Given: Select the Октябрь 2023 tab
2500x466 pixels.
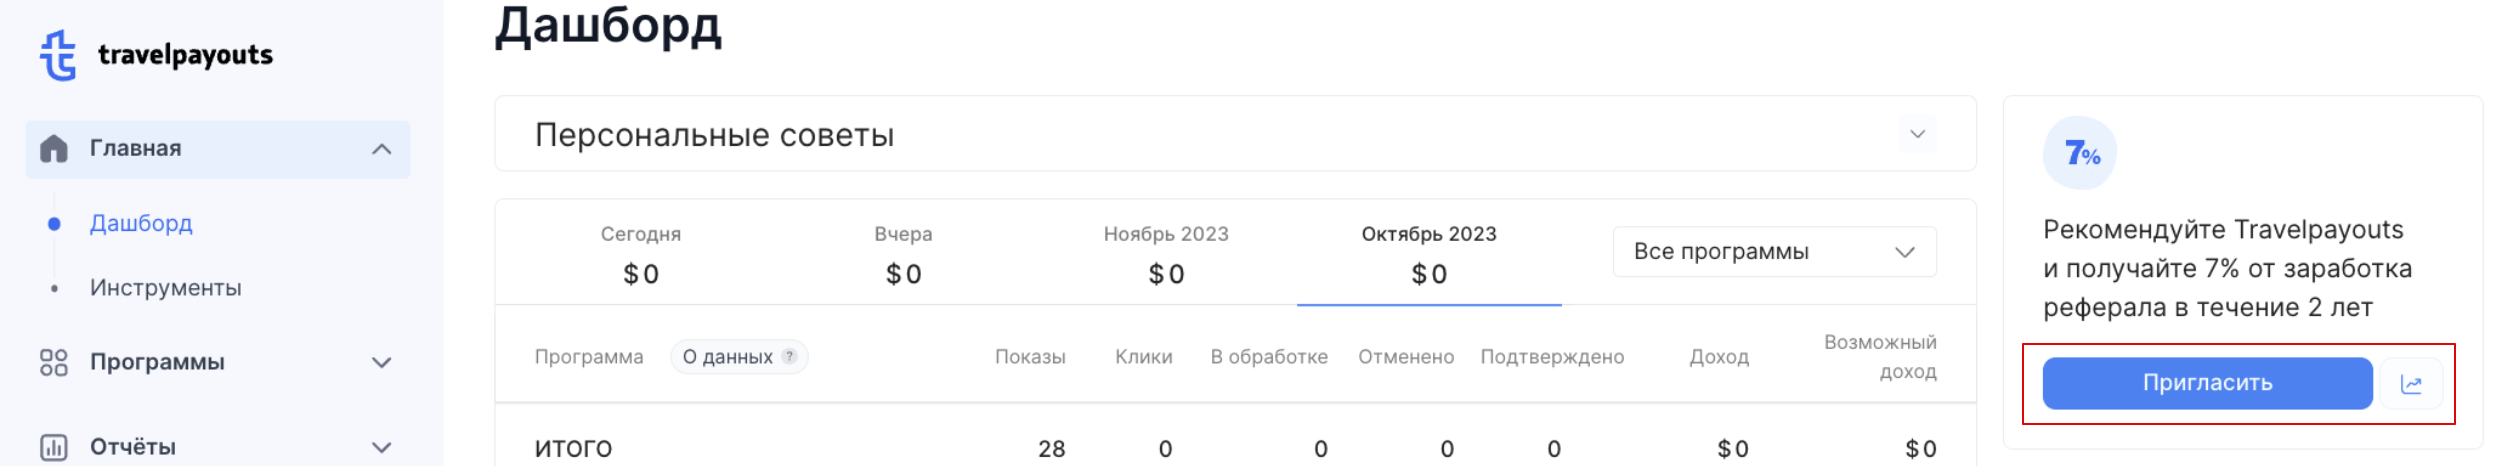Looking at the screenshot, I should (1429, 254).
